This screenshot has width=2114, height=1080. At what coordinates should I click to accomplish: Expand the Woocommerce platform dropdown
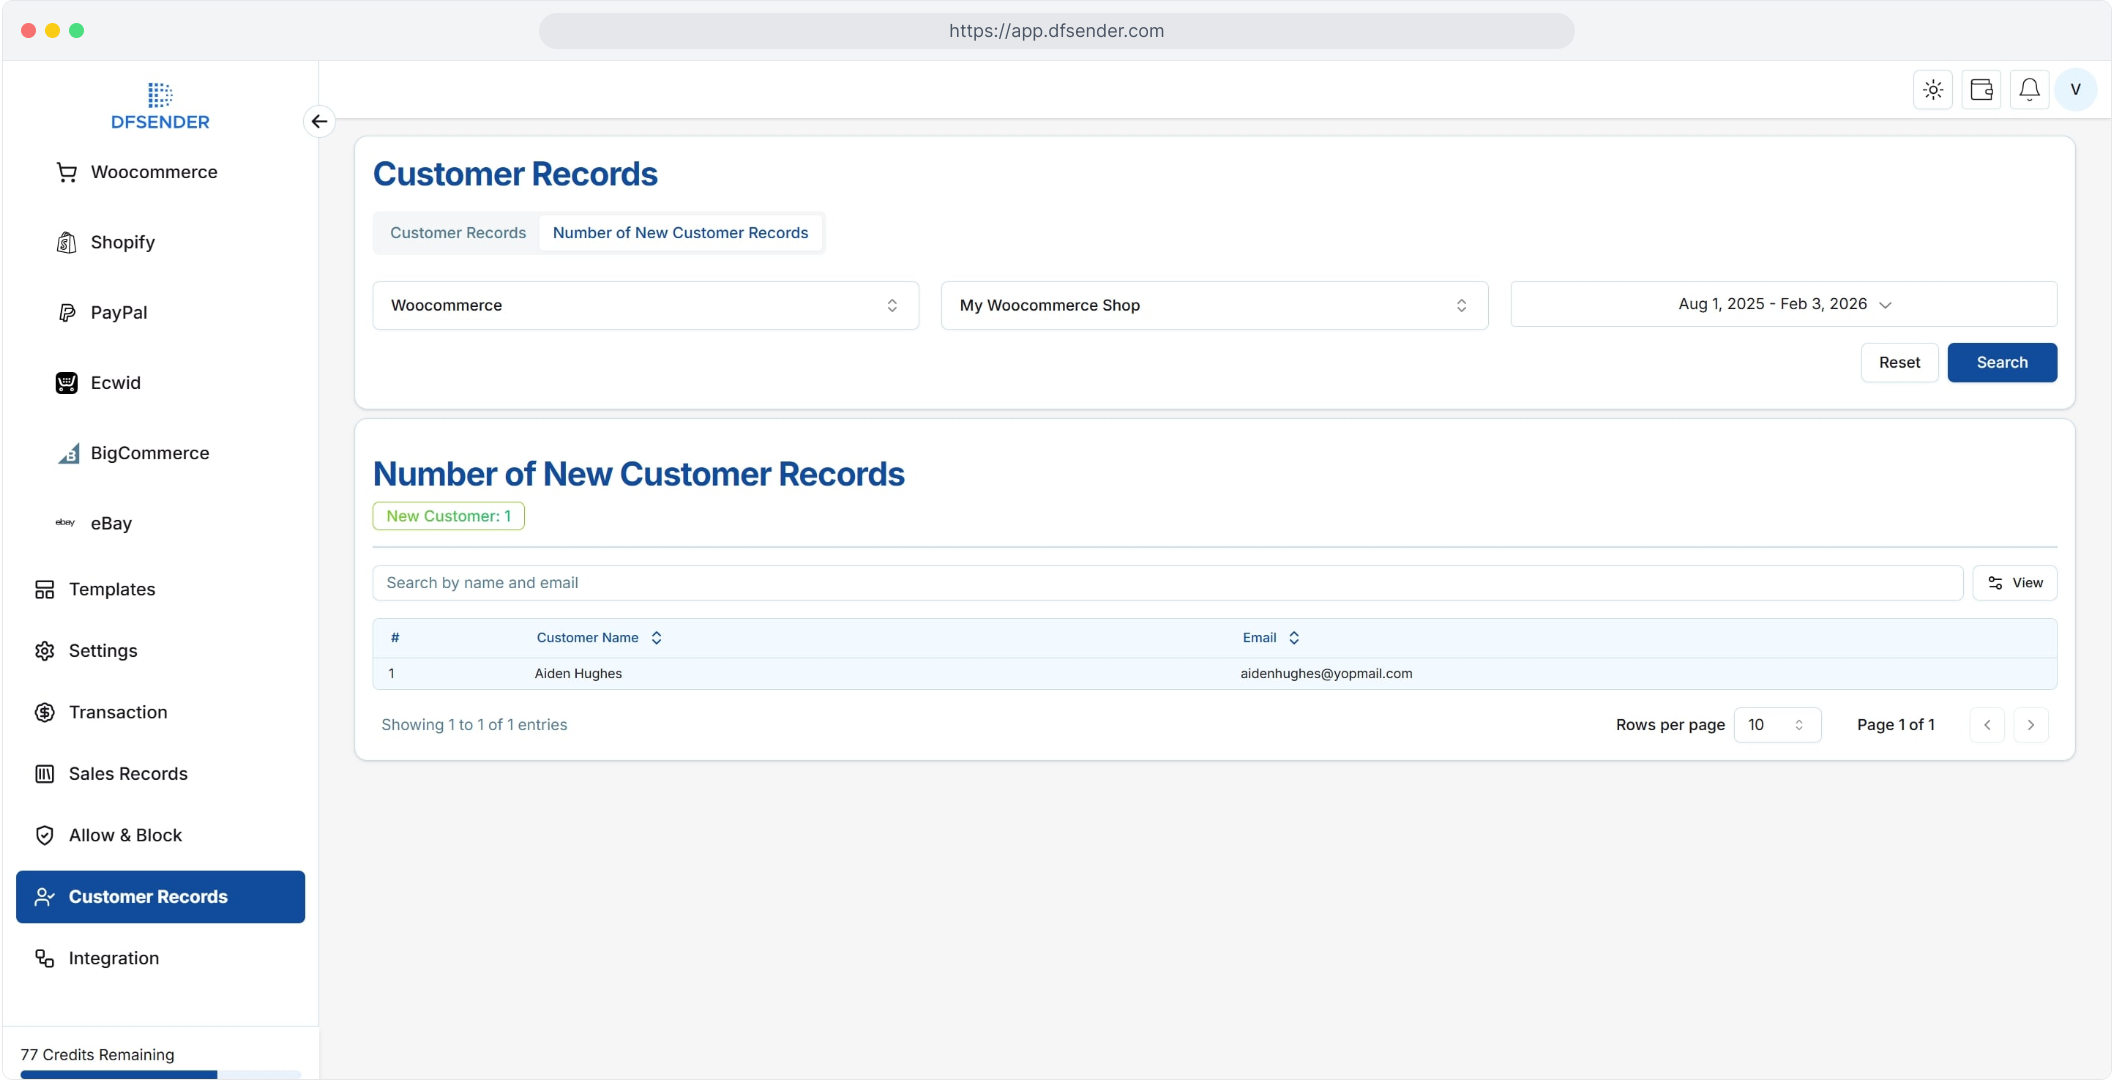(x=645, y=305)
